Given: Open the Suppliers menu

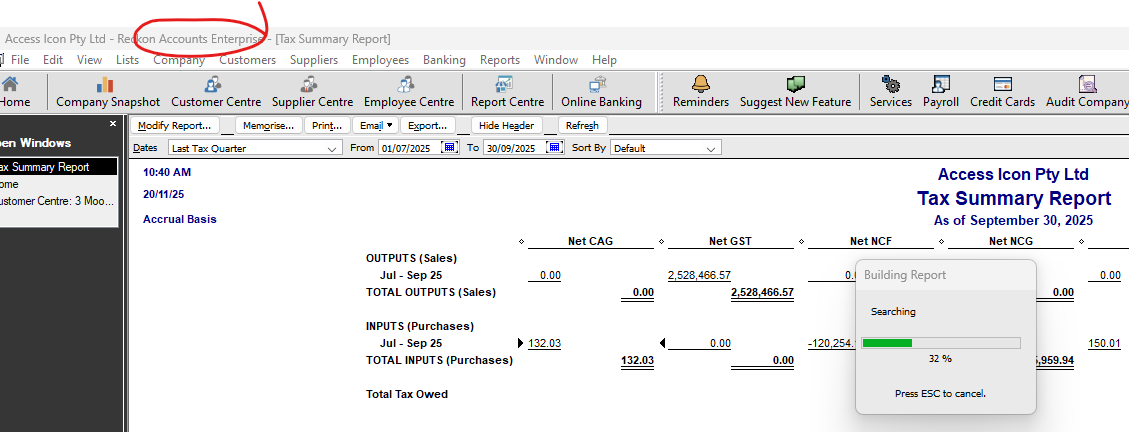Looking at the screenshot, I should [314, 60].
